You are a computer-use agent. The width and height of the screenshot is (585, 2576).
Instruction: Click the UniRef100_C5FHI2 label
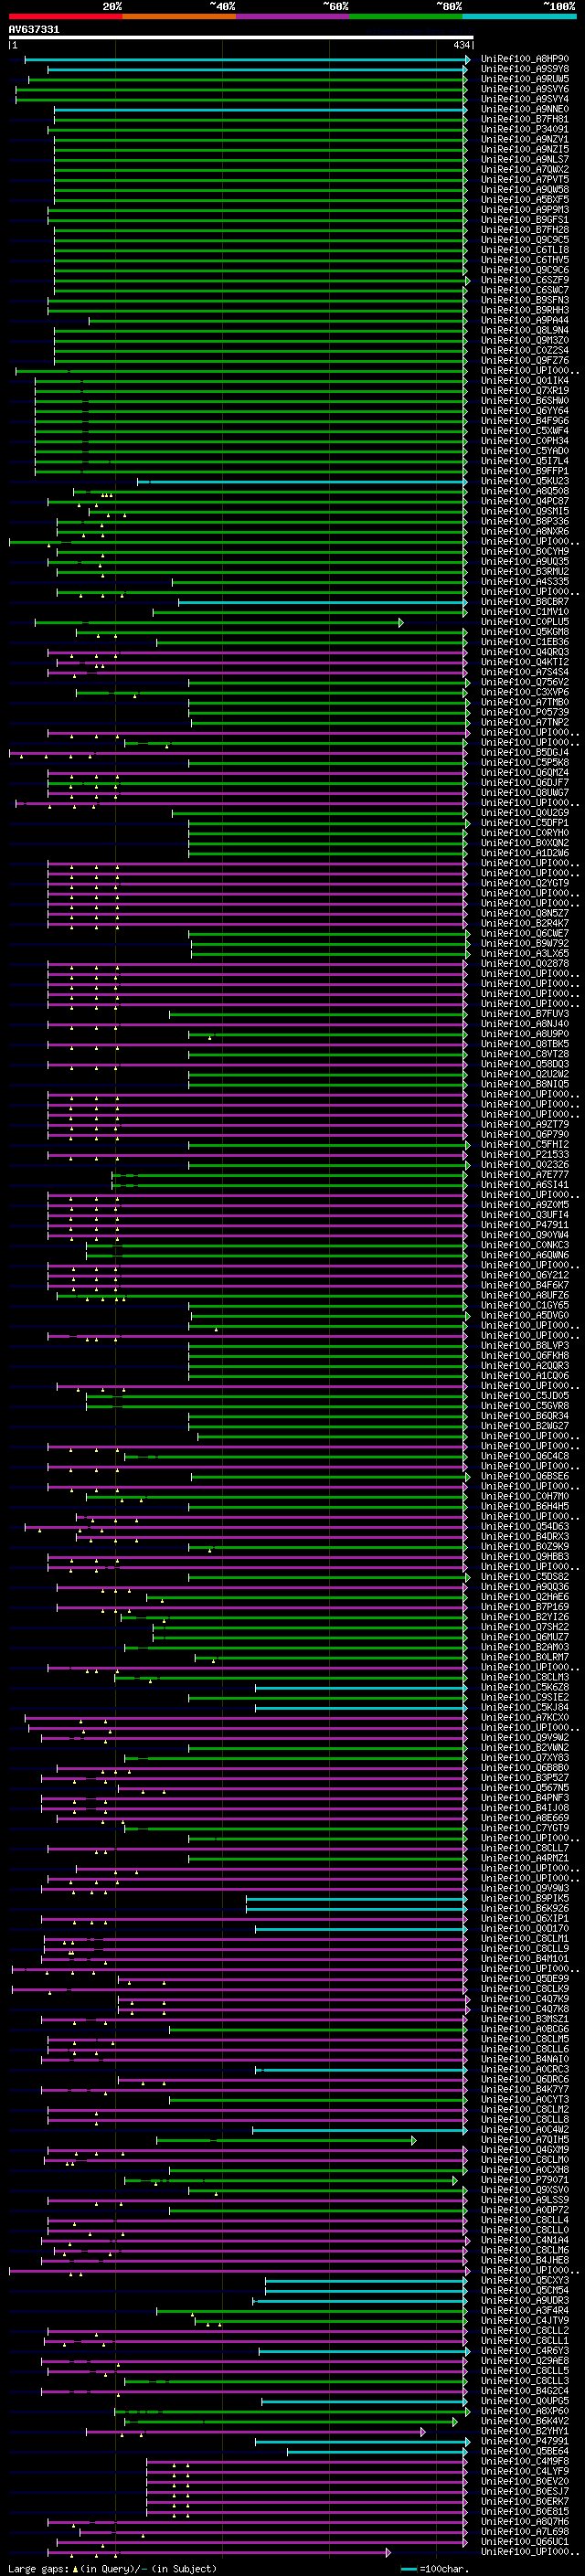pos(524,1145)
